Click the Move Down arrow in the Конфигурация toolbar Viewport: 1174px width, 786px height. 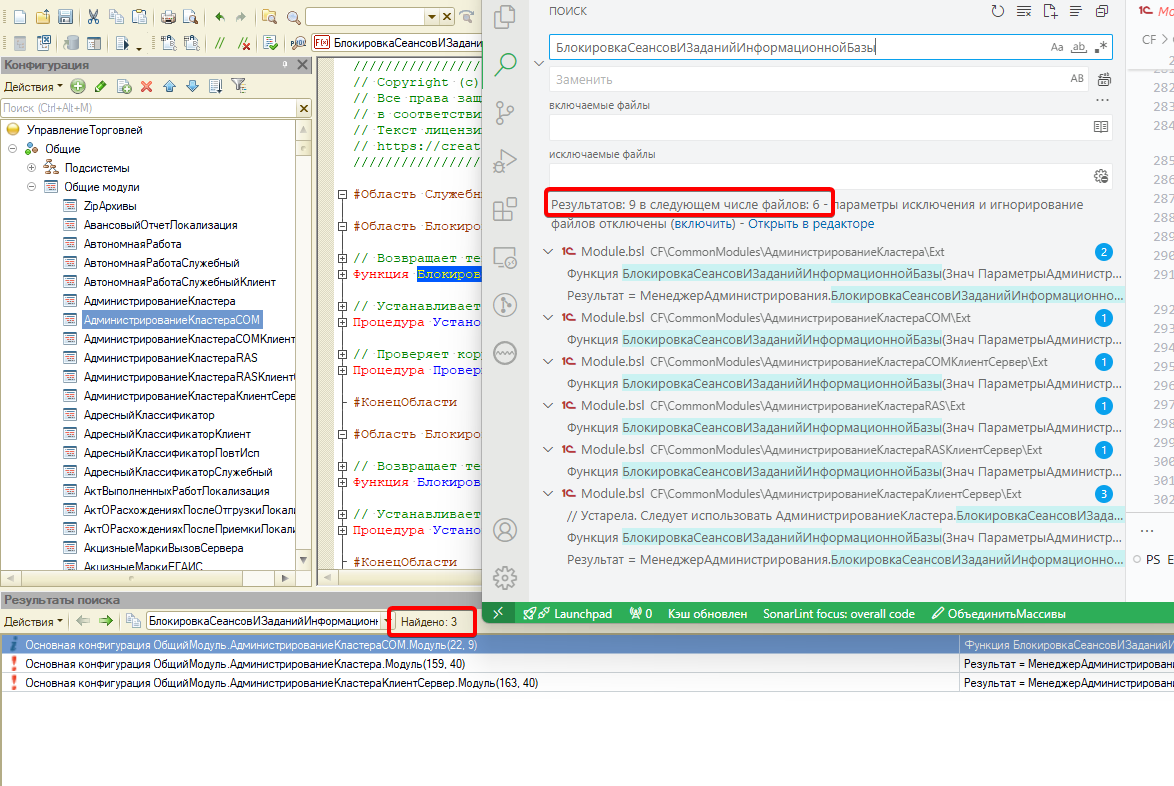tap(192, 87)
